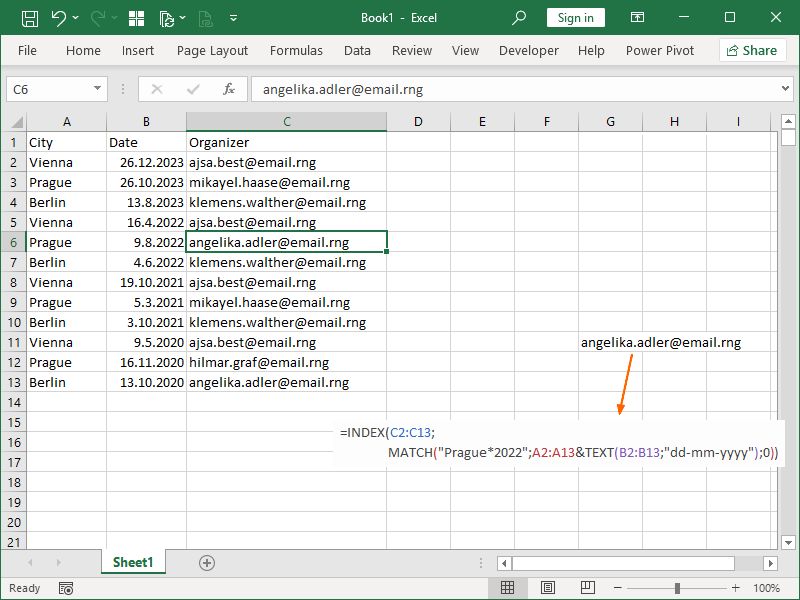Click date cell 26.10.2023
The image size is (800, 600).
click(x=146, y=183)
